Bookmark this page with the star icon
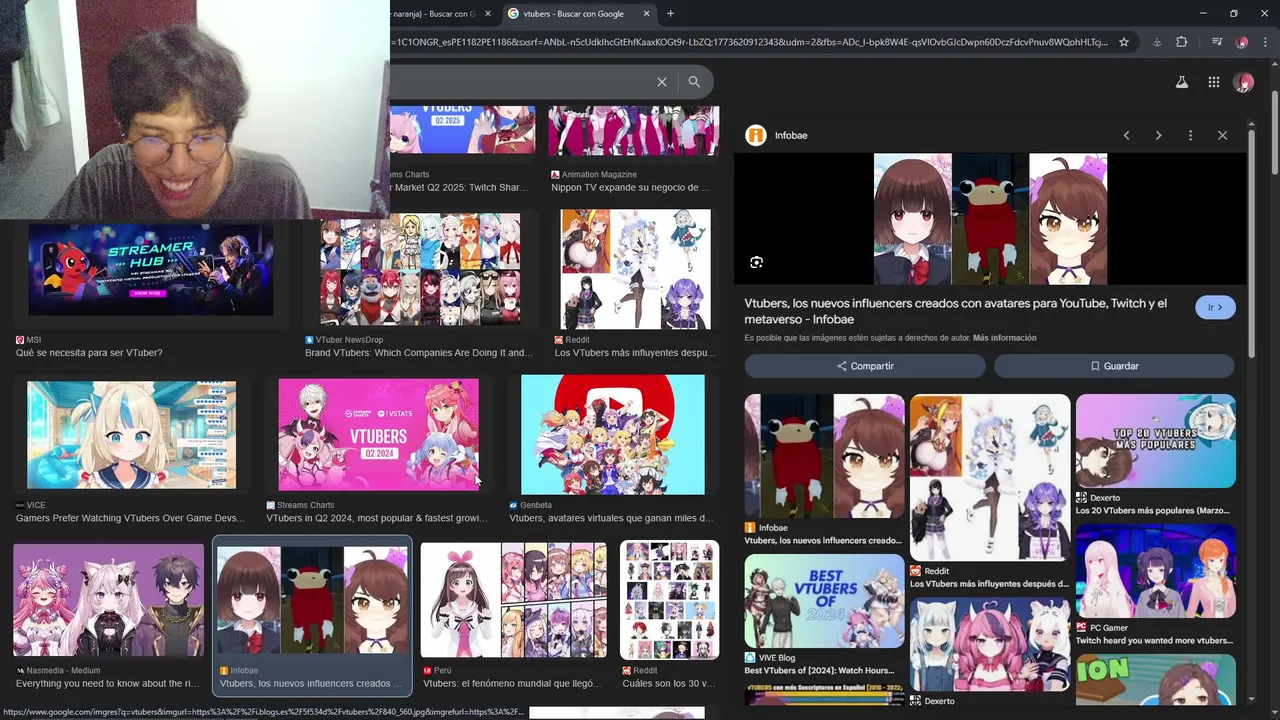 (1124, 42)
